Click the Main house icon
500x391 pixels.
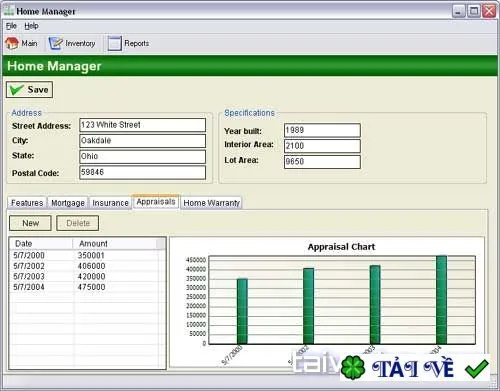[x=12, y=43]
